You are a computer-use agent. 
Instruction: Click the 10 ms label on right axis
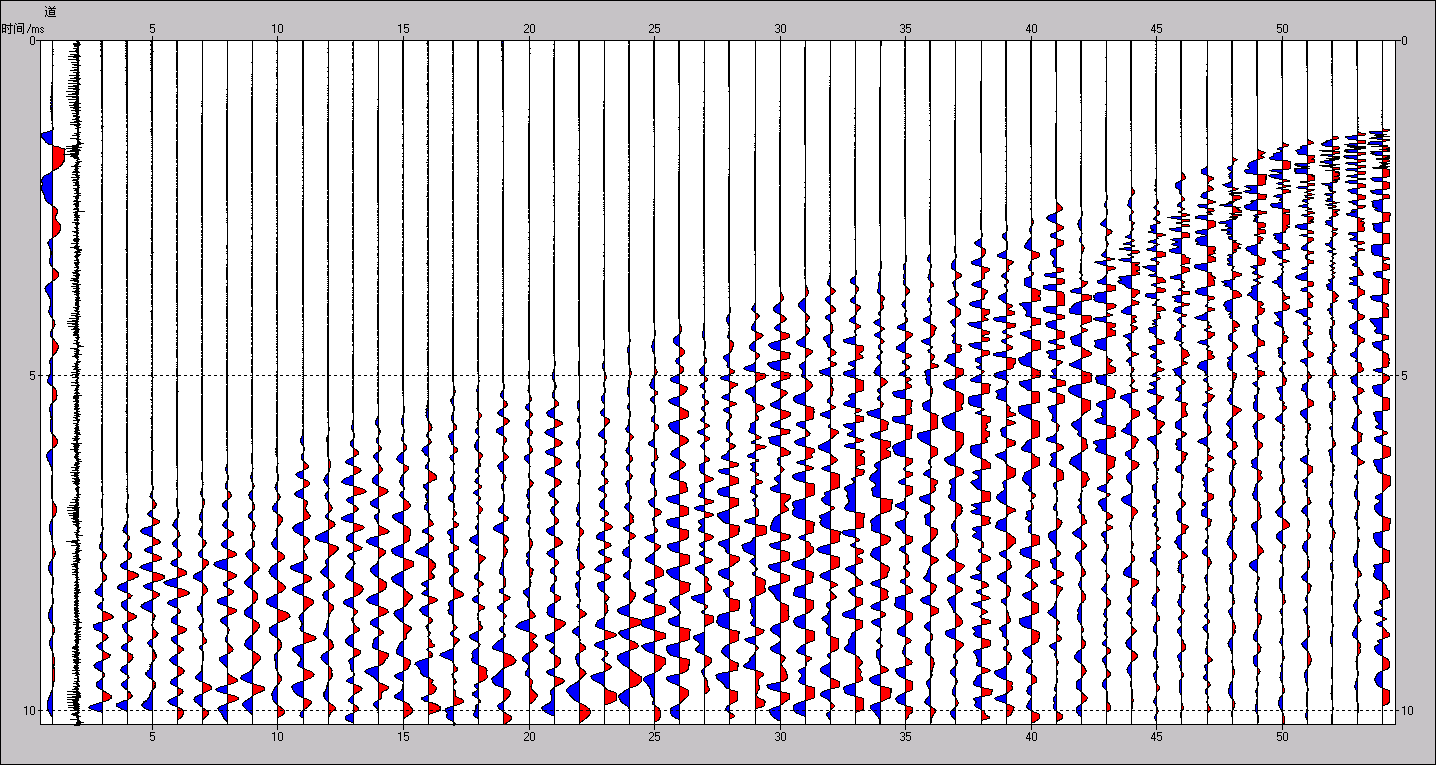point(1407,711)
